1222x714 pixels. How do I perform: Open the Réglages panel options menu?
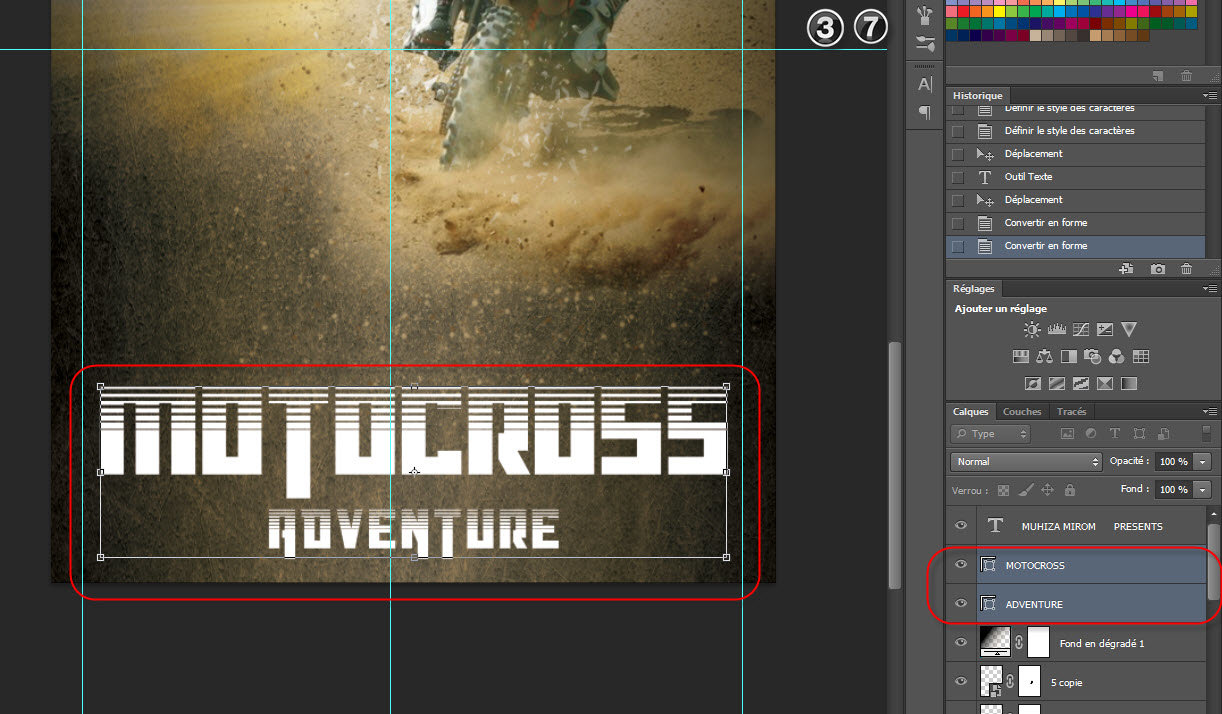pyautogui.click(x=1211, y=289)
